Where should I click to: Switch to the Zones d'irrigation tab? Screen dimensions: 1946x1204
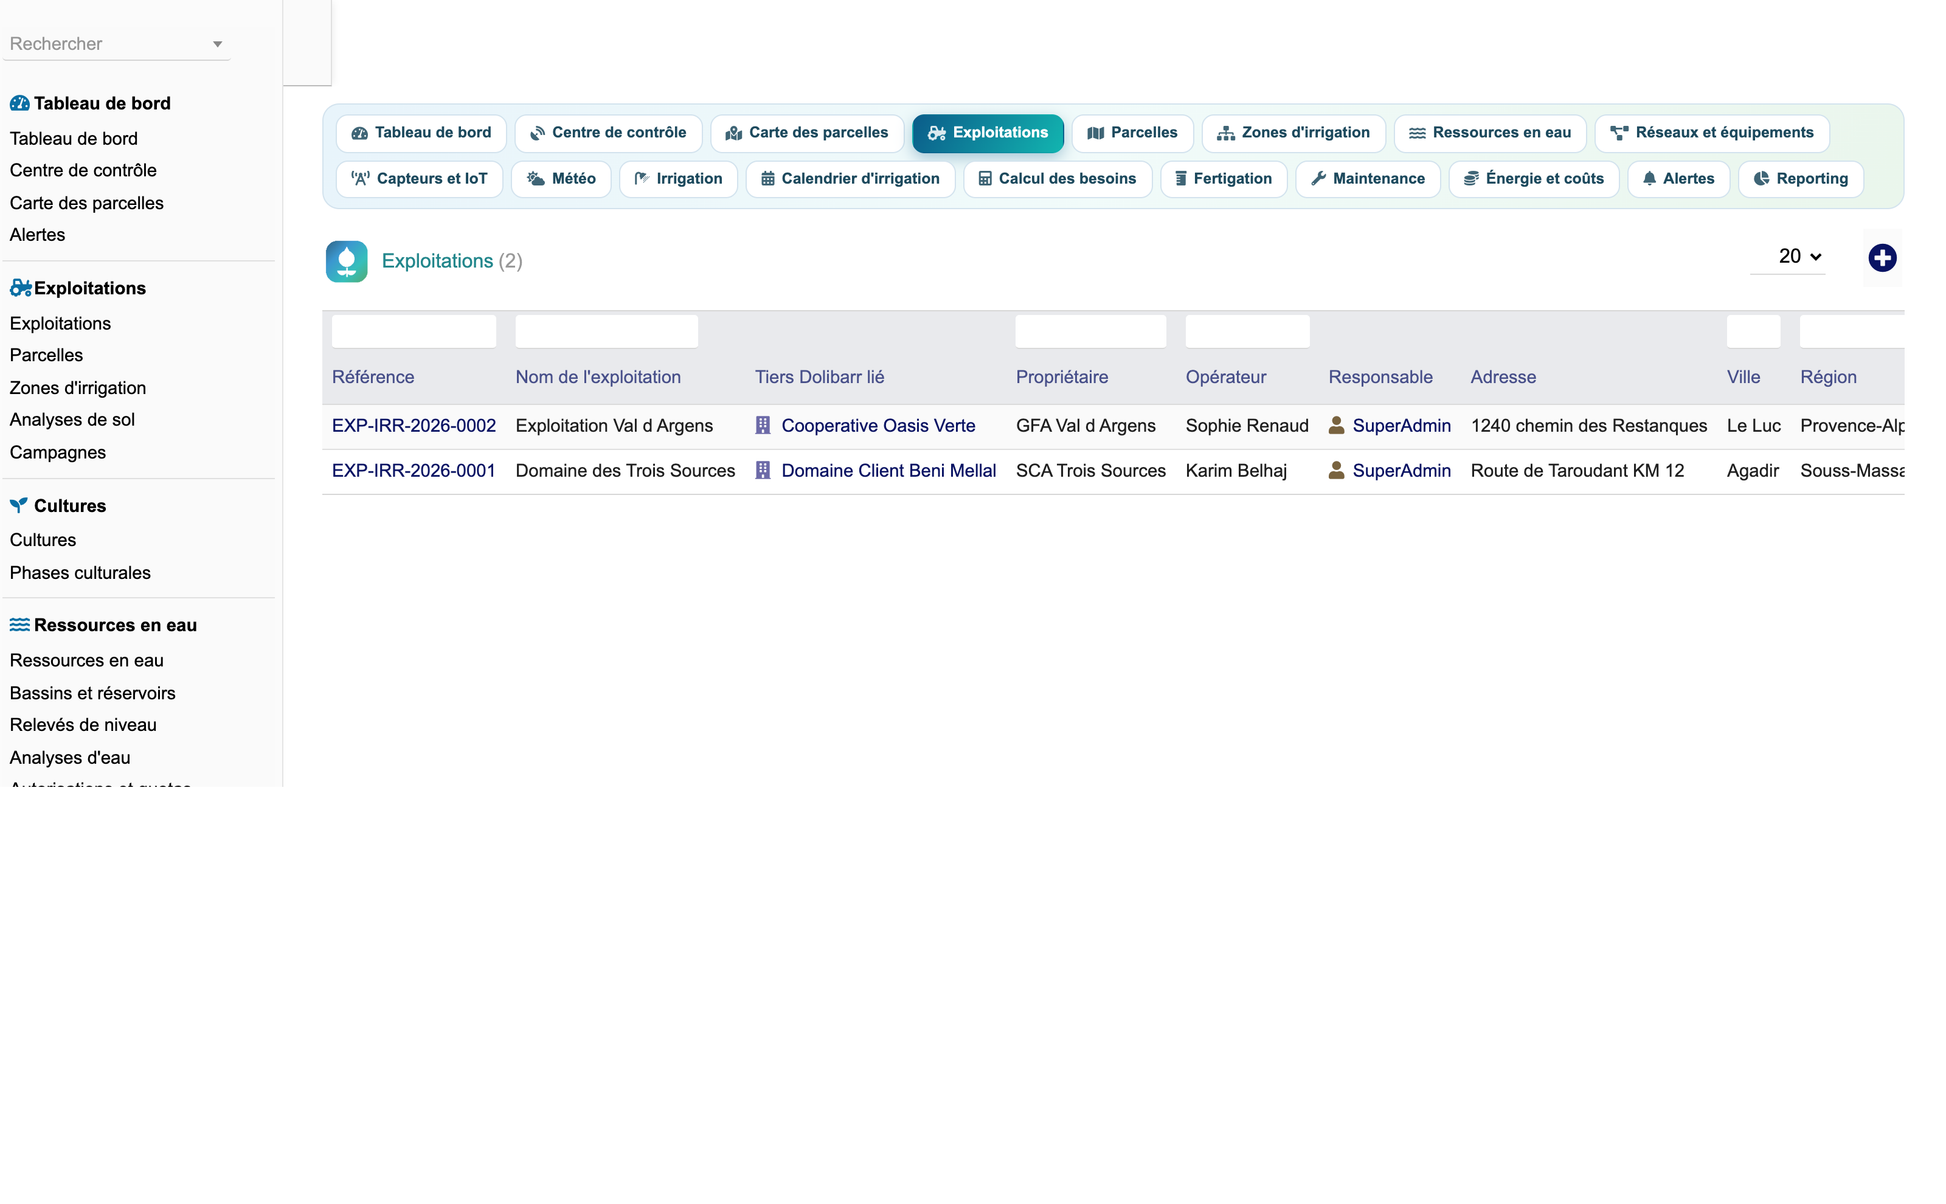point(1293,133)
